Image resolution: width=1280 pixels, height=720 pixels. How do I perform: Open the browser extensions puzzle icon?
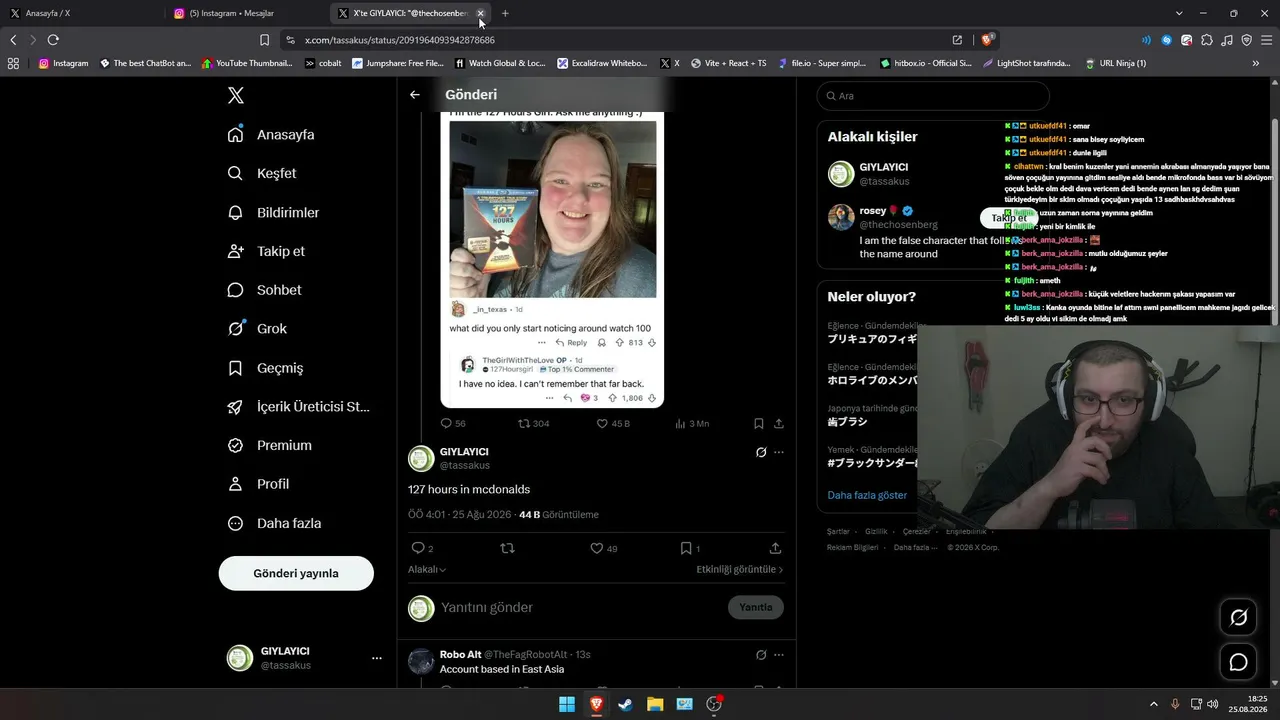1207,40
